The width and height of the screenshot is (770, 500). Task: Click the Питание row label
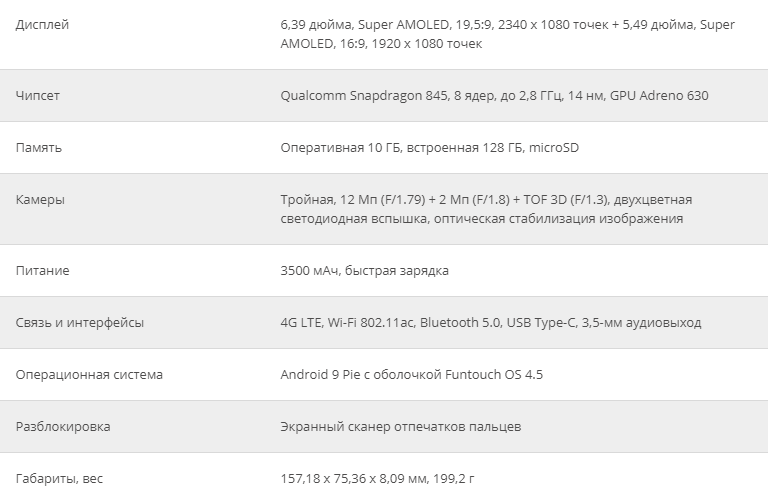point(43,270)
